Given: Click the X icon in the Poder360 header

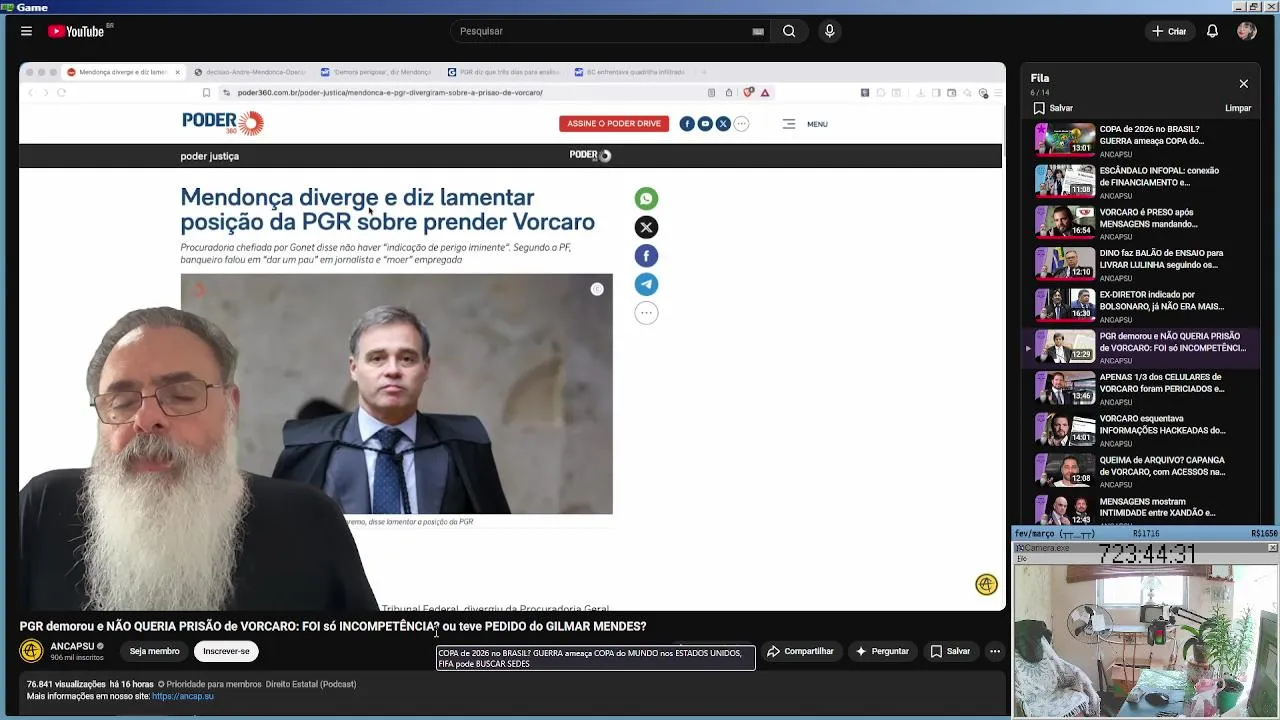Looking at the screenshot, I should [x=723, y=124].
